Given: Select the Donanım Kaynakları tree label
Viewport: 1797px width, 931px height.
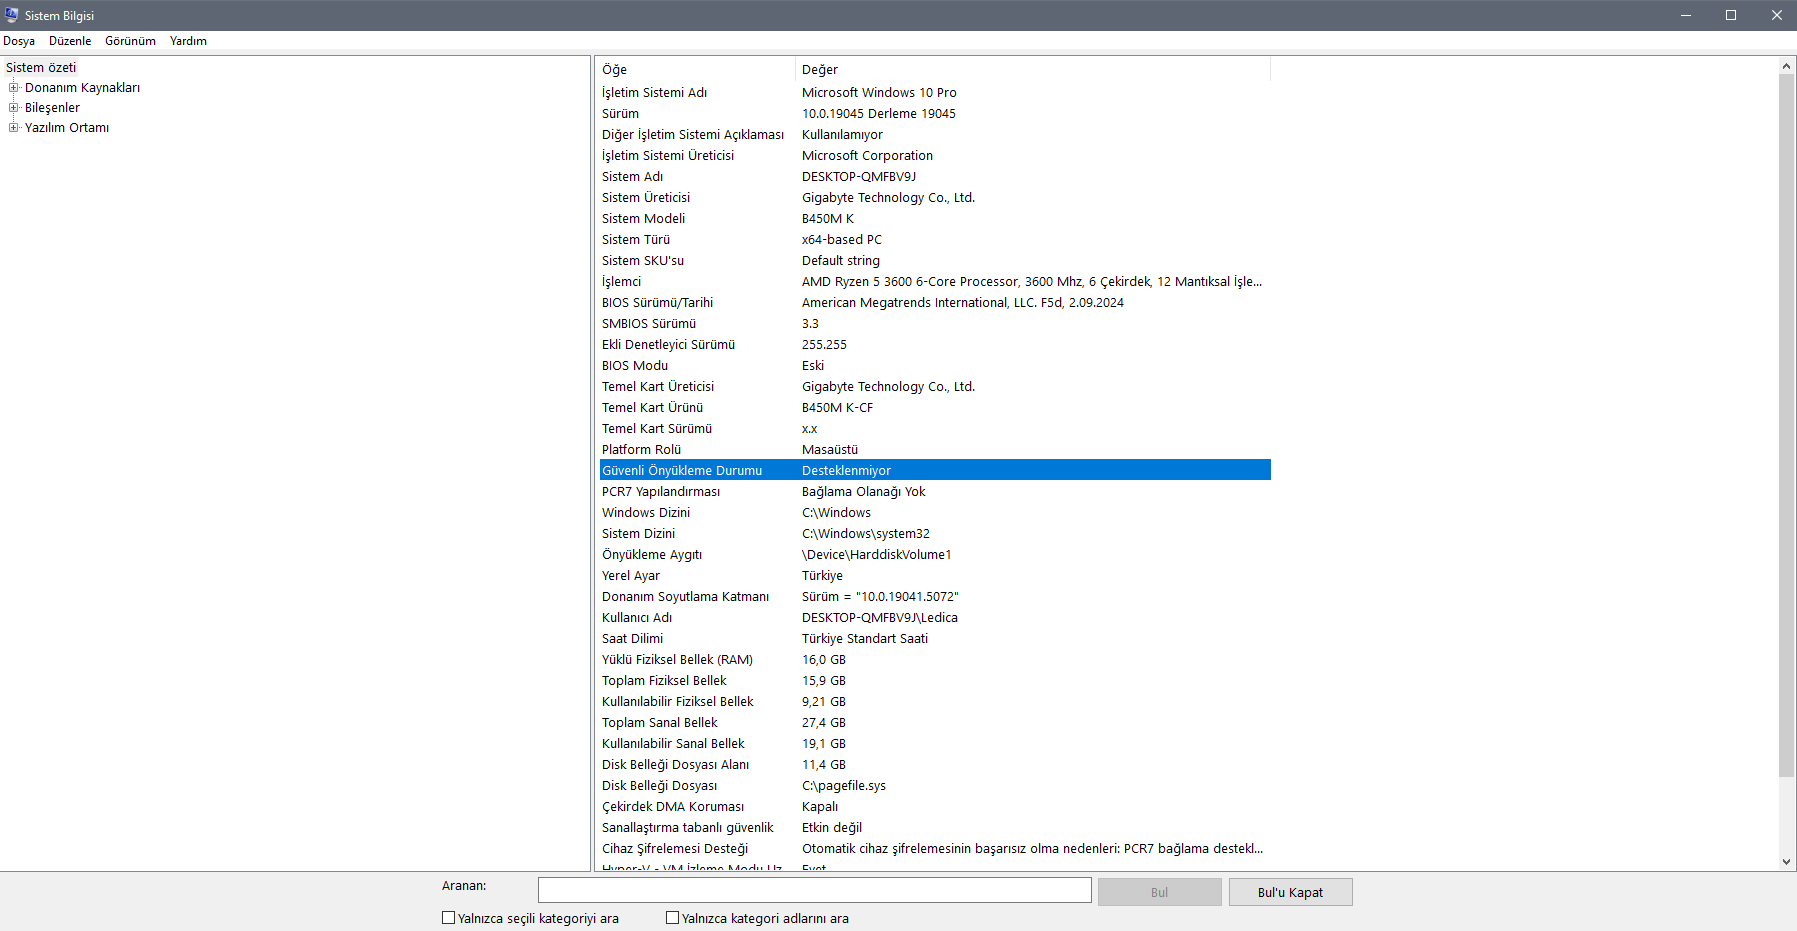Looking at the screenshot, I should [x=82, y=88].
